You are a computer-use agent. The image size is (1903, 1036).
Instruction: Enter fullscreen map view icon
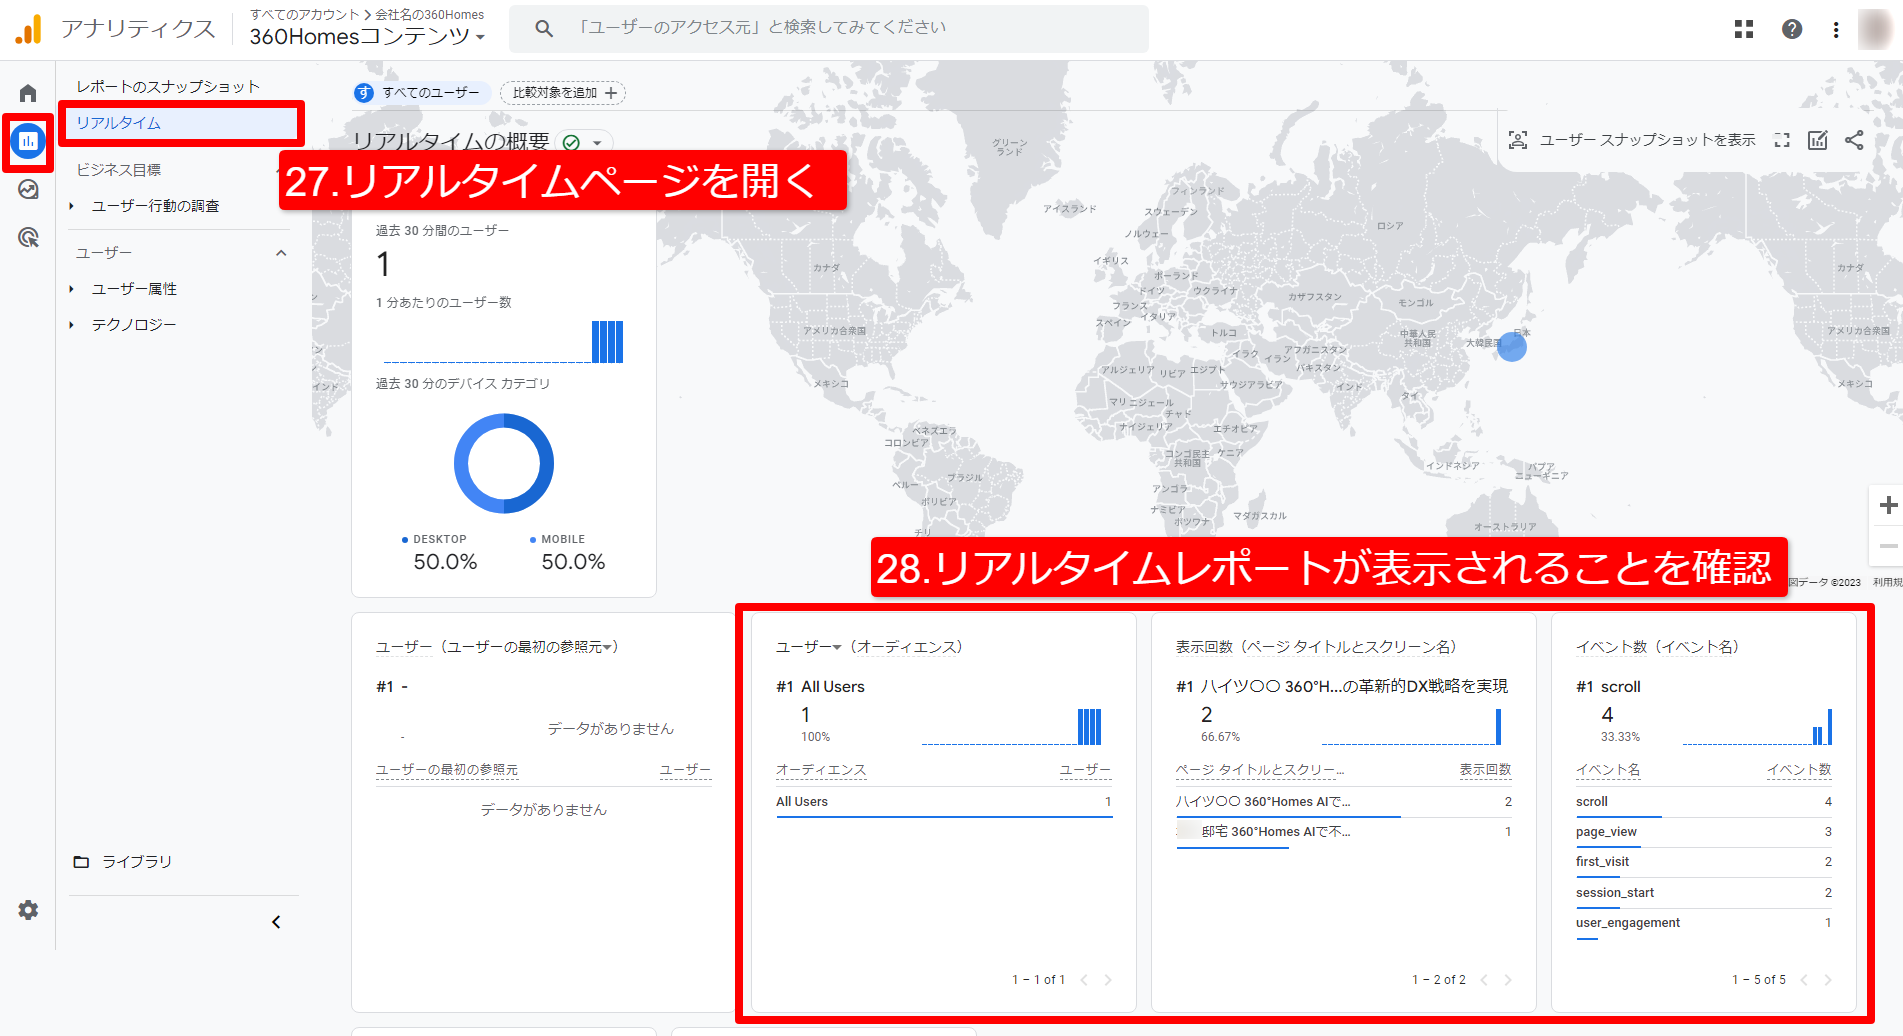tap(1782, 140)
